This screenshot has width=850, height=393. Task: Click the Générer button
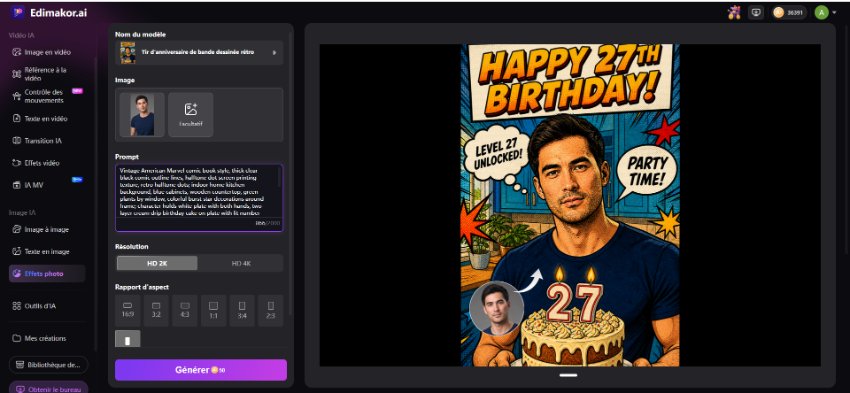coord(201,370)
